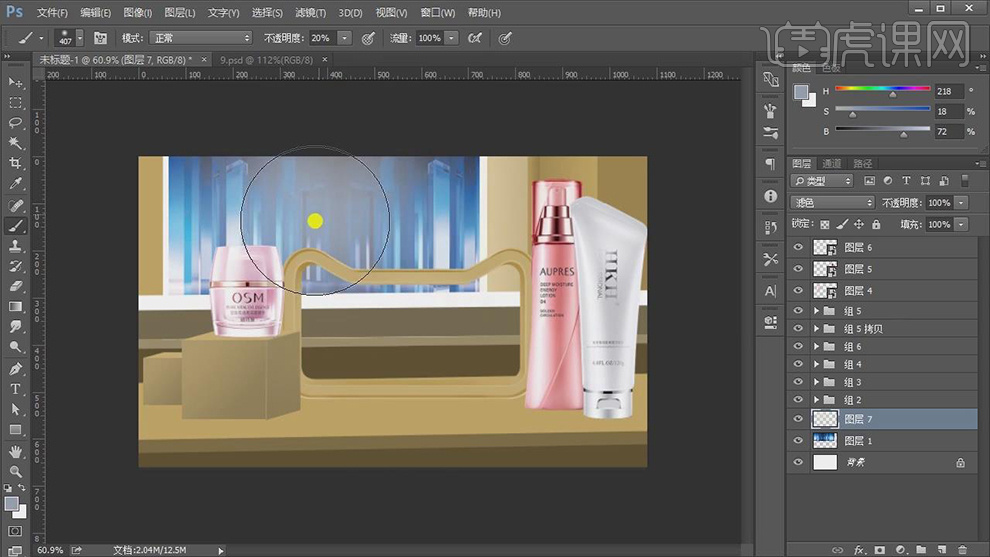Hide the 组 3 group eye icon
This screenshot has height=557, width=990.
(x=798, y=382)
